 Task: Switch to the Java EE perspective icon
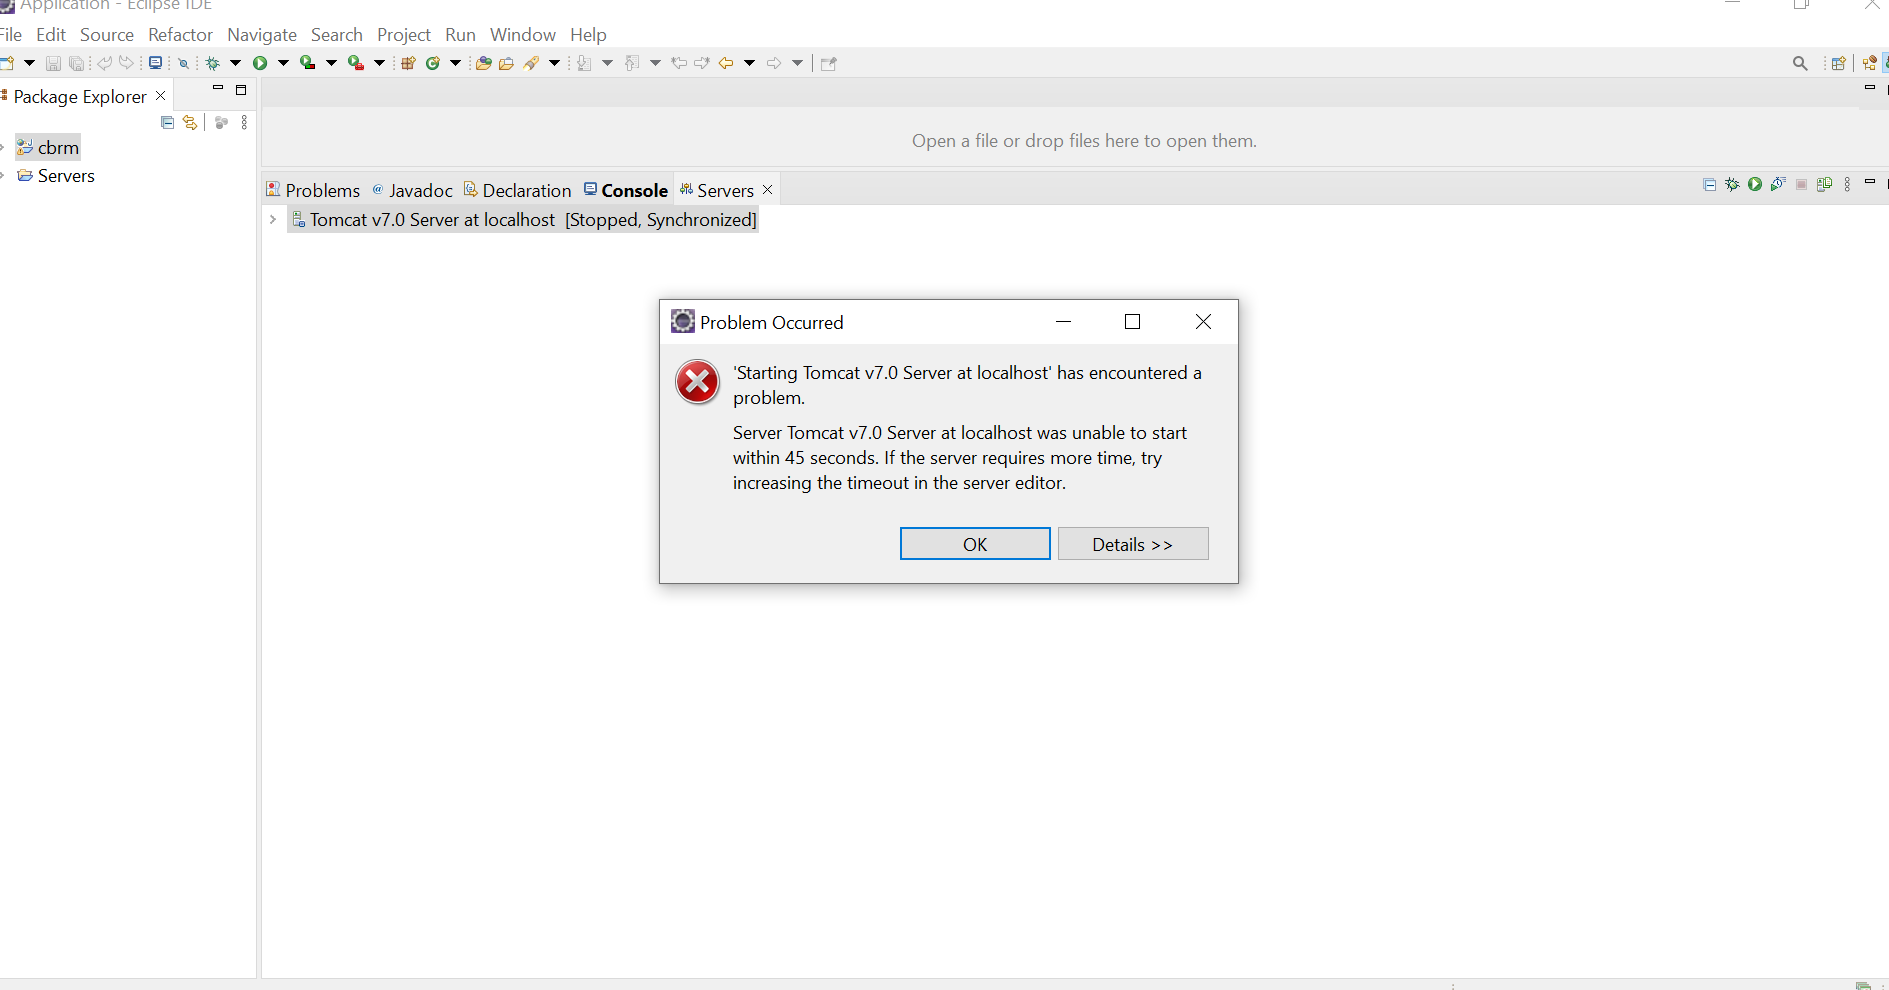pos(1869,63)
